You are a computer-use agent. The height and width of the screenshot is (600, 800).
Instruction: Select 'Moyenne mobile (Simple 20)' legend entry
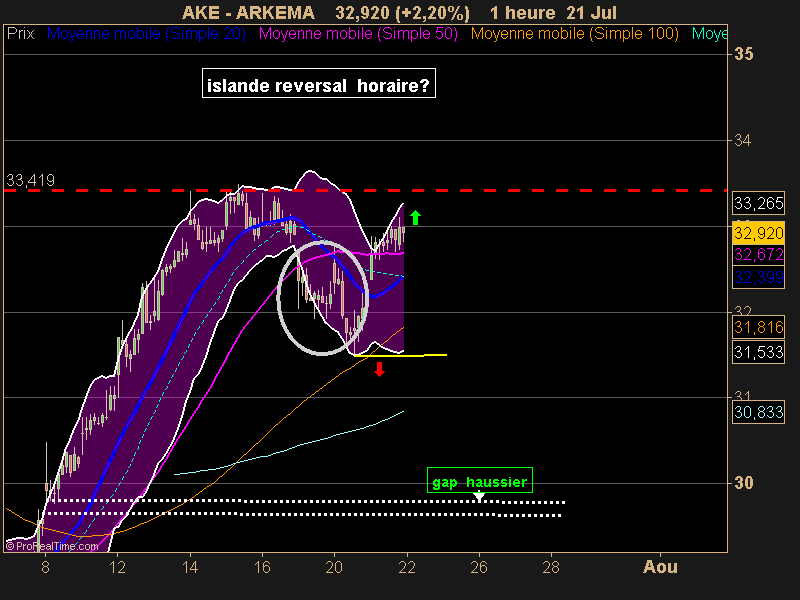click(146, 34)
